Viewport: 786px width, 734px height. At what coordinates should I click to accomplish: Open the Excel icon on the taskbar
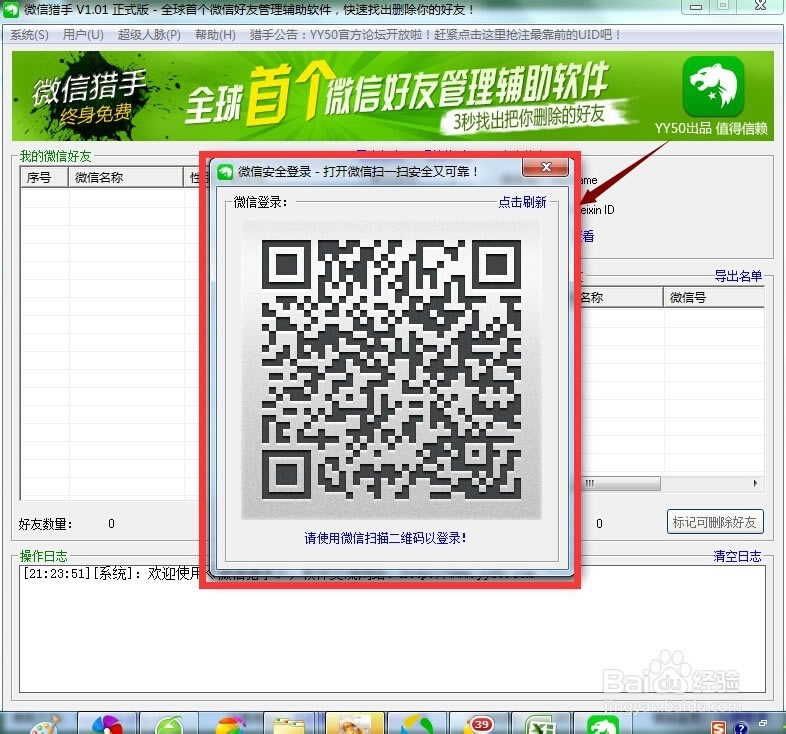[540, 725]
